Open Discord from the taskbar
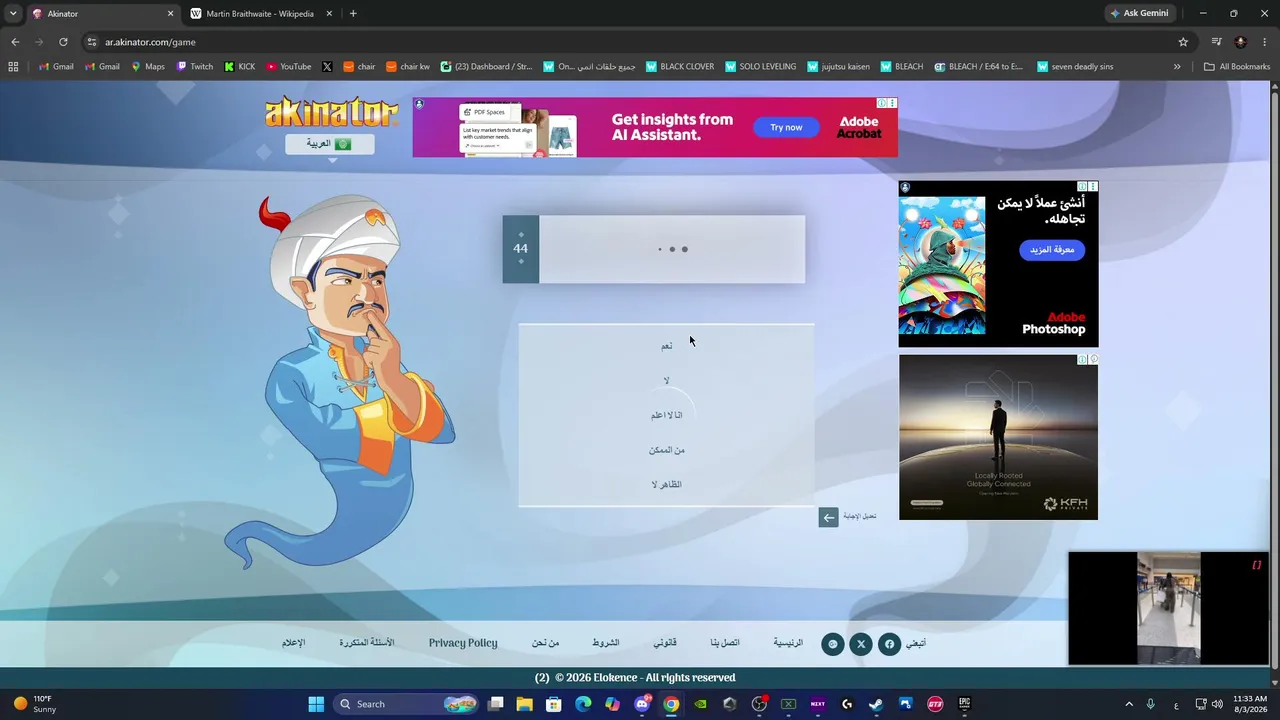The width and height of the screenshot is (1280, 720). (642, 704)
